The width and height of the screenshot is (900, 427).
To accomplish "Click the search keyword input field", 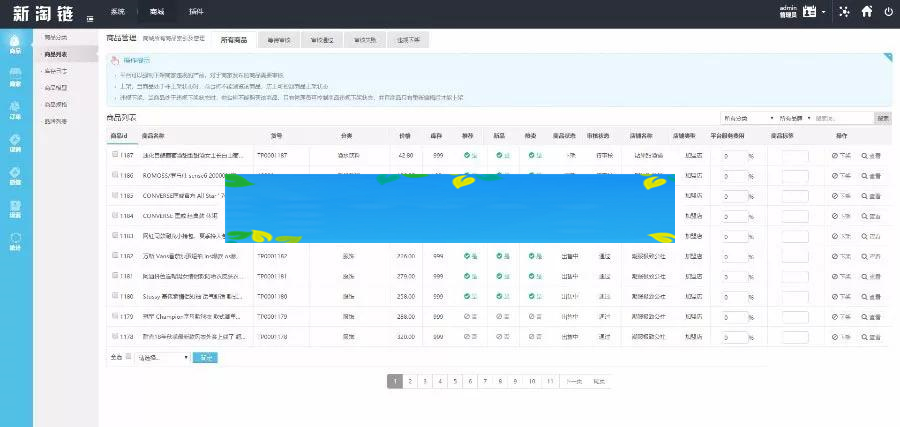I will click(843, 117).
